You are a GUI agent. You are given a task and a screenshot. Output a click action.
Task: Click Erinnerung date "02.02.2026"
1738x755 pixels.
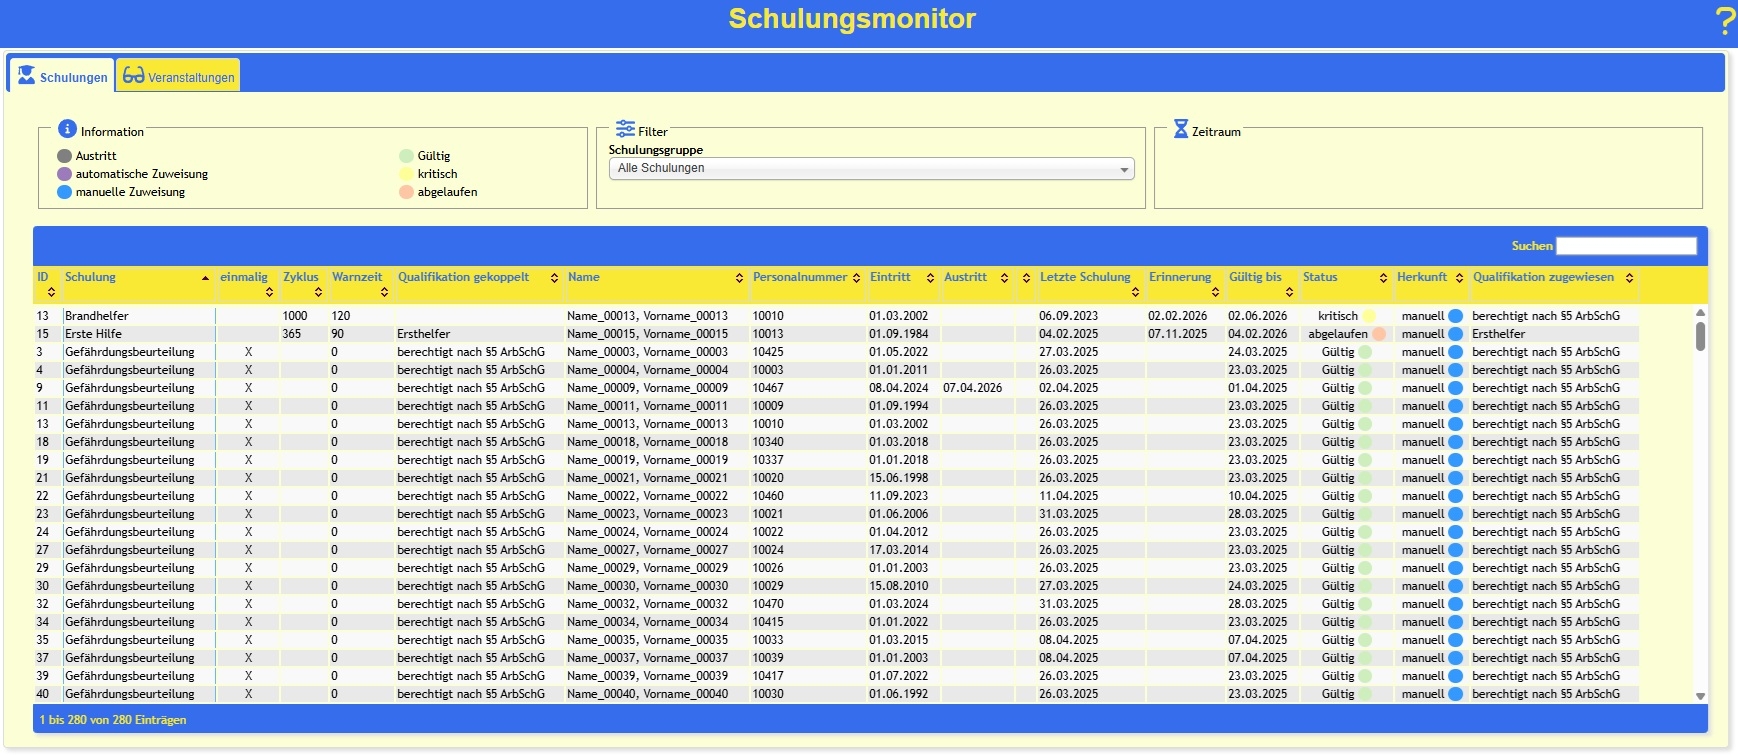coord(1177,316)
